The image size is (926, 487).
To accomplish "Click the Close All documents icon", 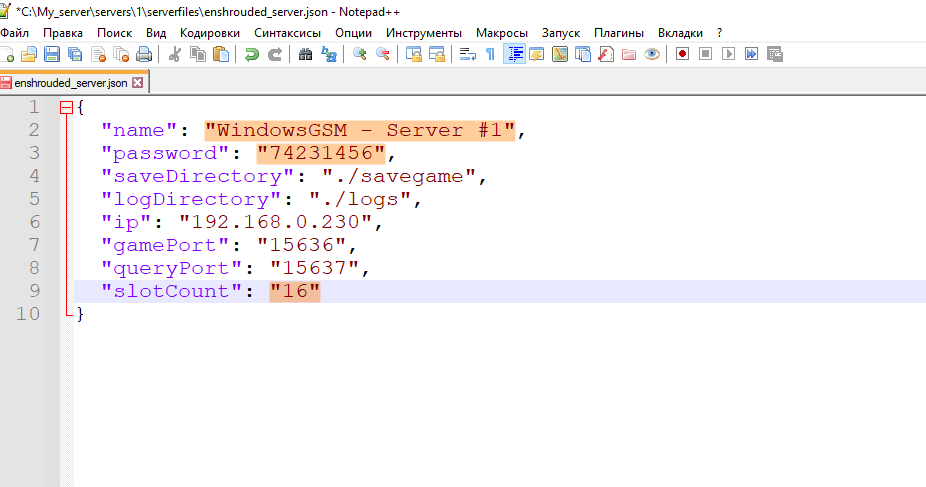I will pos(121,54).
